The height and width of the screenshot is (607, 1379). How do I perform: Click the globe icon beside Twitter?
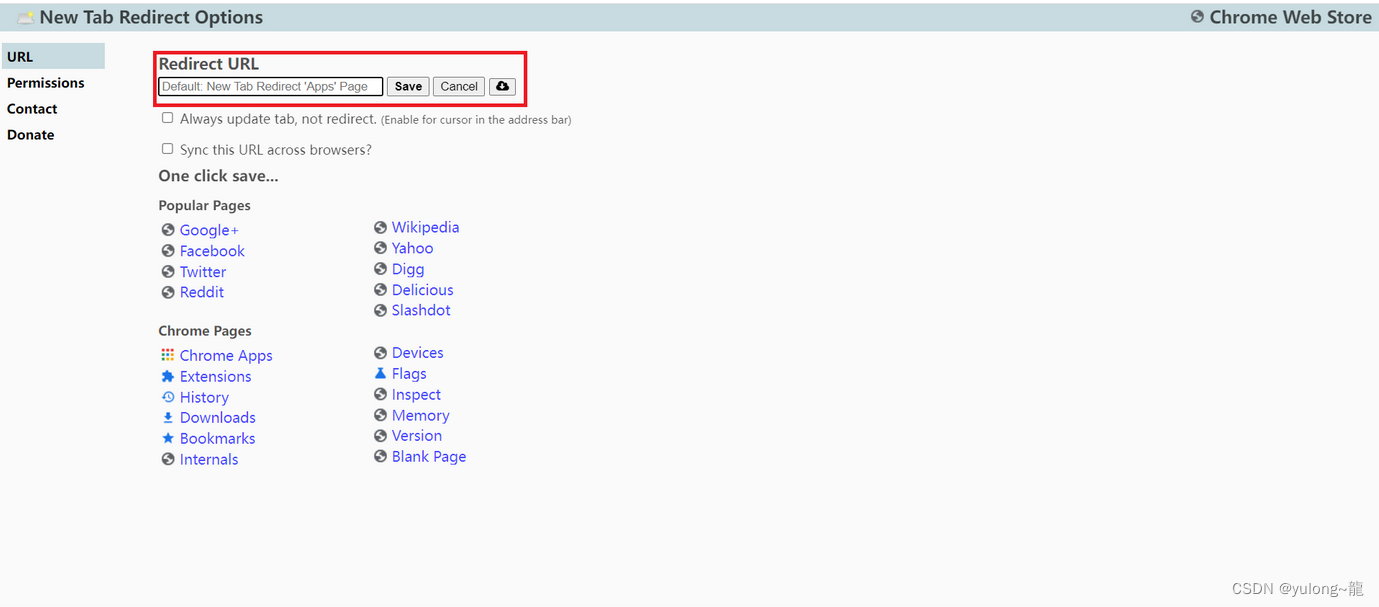(x=168, y=272)
